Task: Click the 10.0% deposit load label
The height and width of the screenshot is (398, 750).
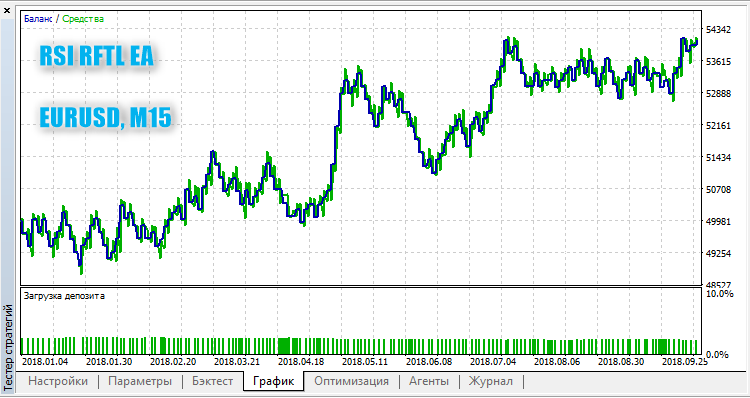Action: pyautogui.click(x=720, y=293)
